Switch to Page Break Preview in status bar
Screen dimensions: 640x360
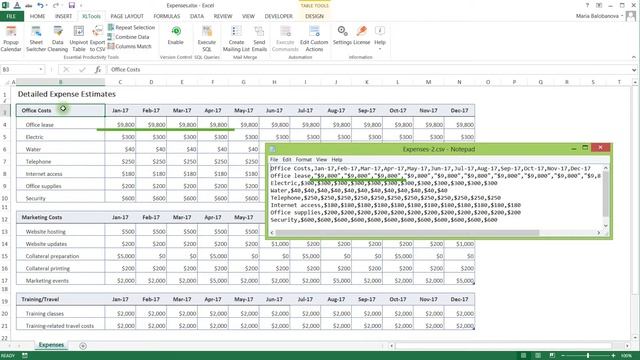pyautogui.click(x=552, y=356)
